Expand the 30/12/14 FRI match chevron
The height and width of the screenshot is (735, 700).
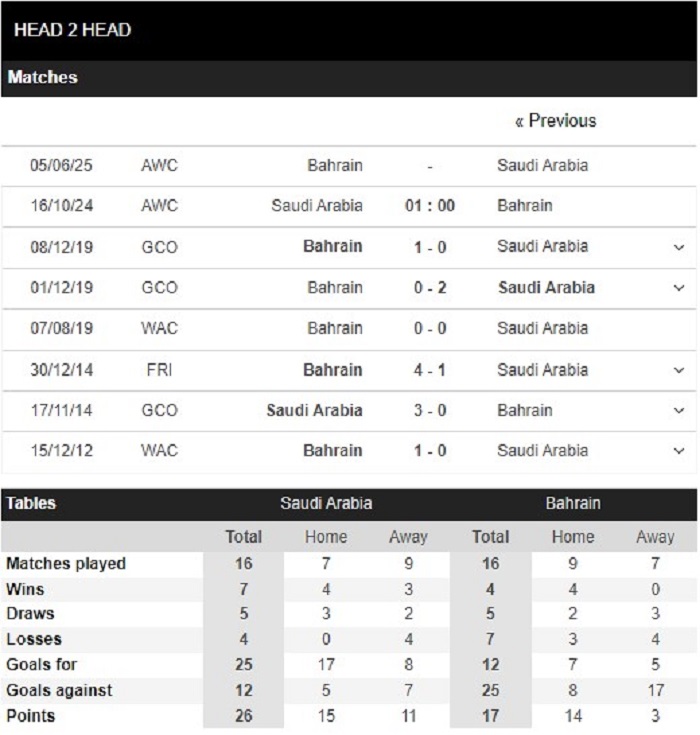[679, 370]
